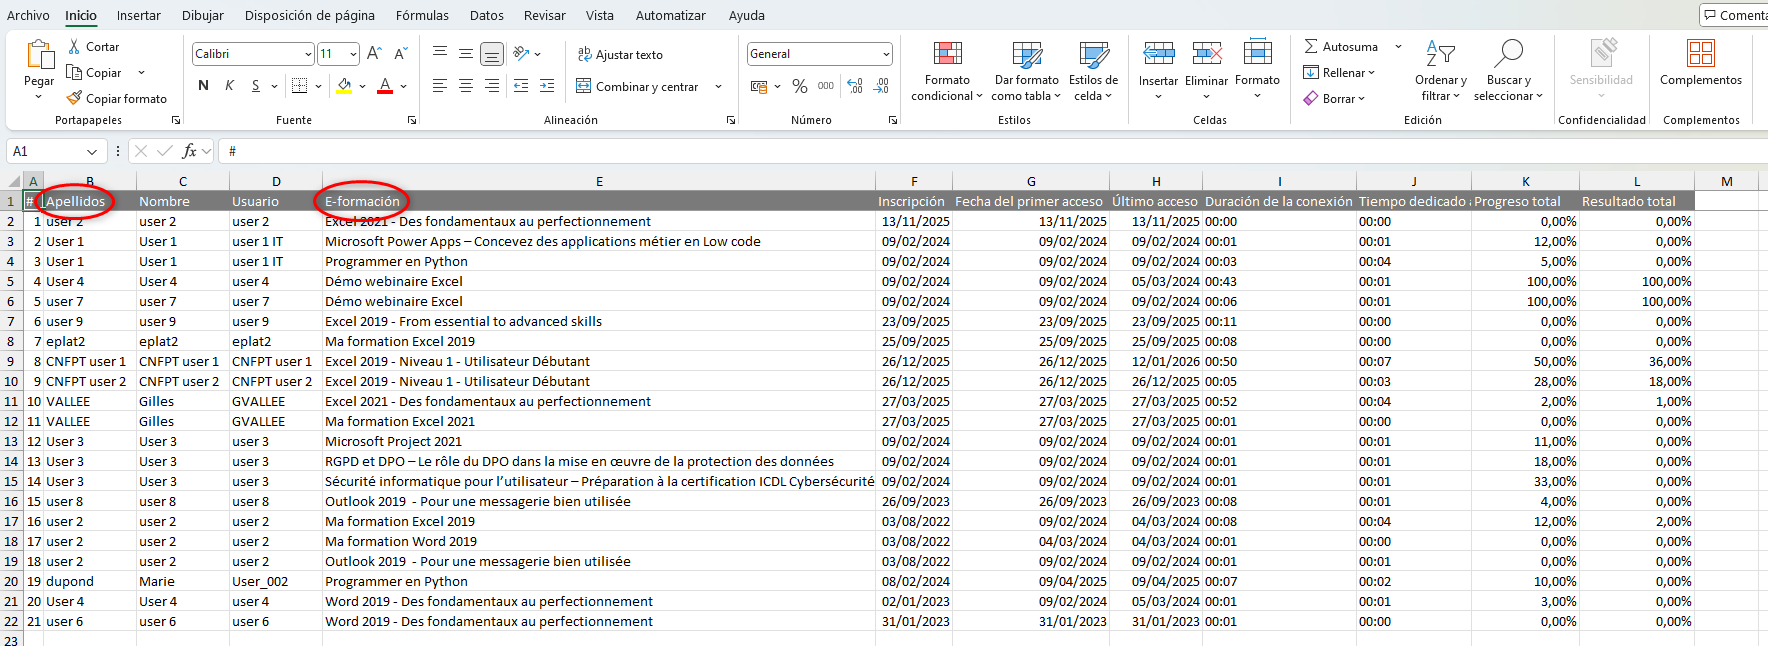Click the Copiar icon

(74, 72)
